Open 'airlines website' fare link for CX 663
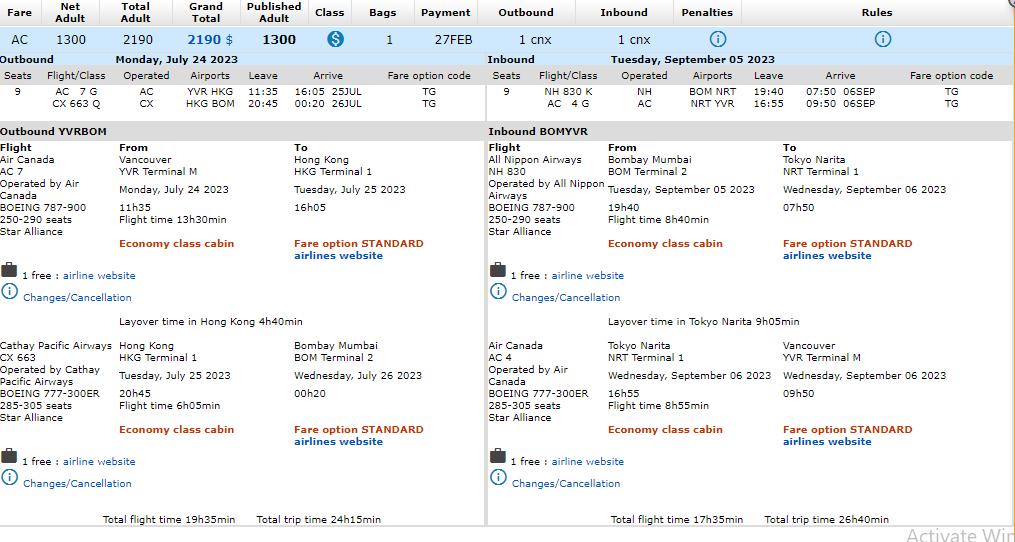1015x542 pixels. tap(338, 442)
